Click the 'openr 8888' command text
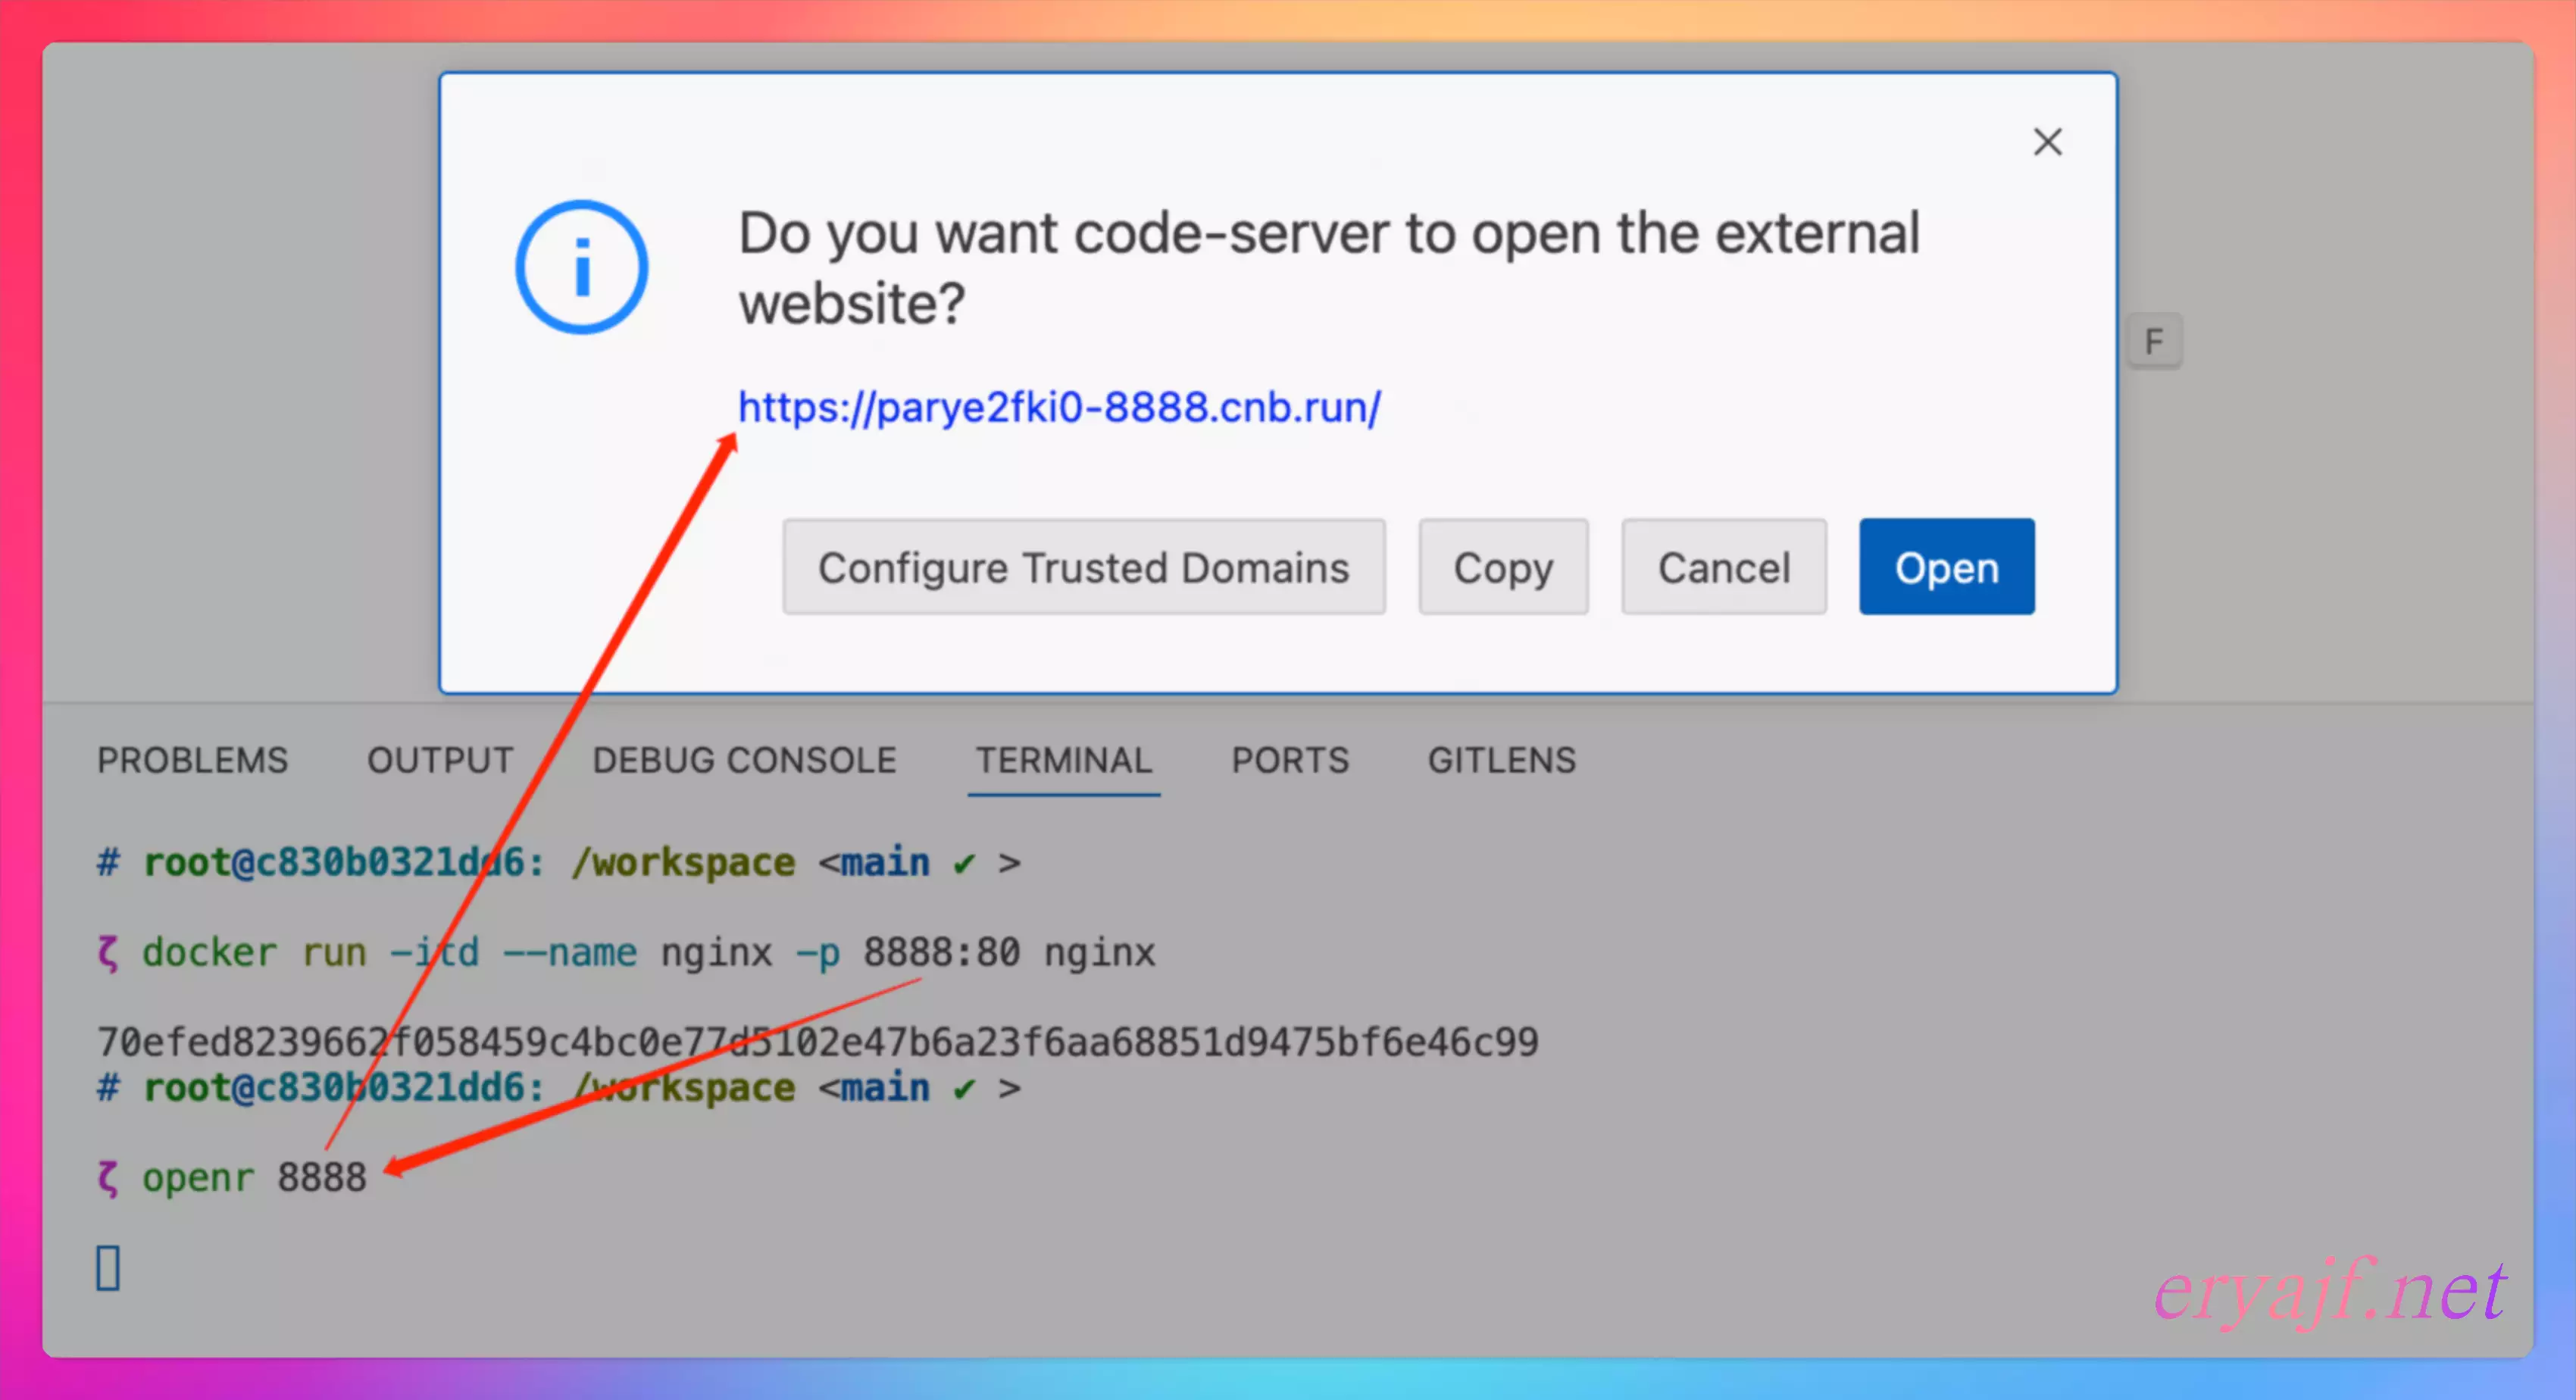Screen dimensions: 2576x1400 tap(254, 1177)
